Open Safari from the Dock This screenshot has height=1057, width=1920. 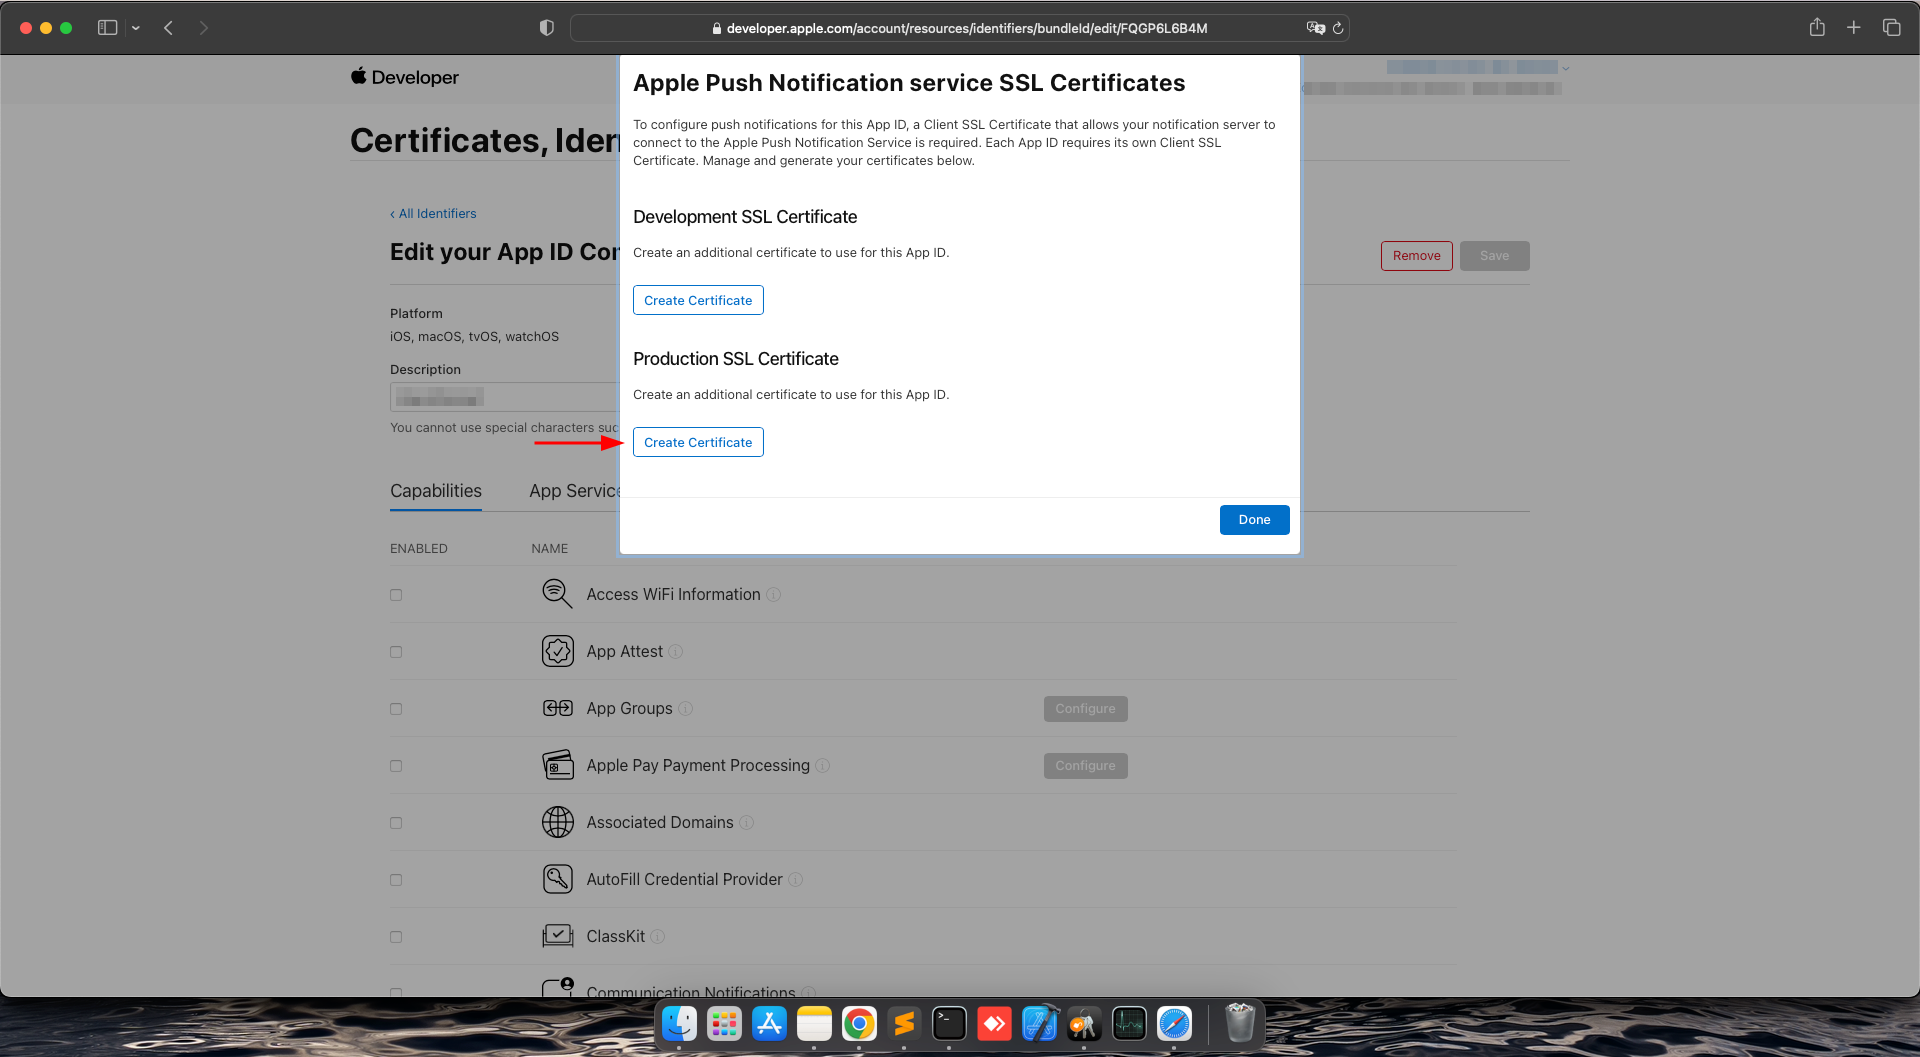[1174, 1024]
